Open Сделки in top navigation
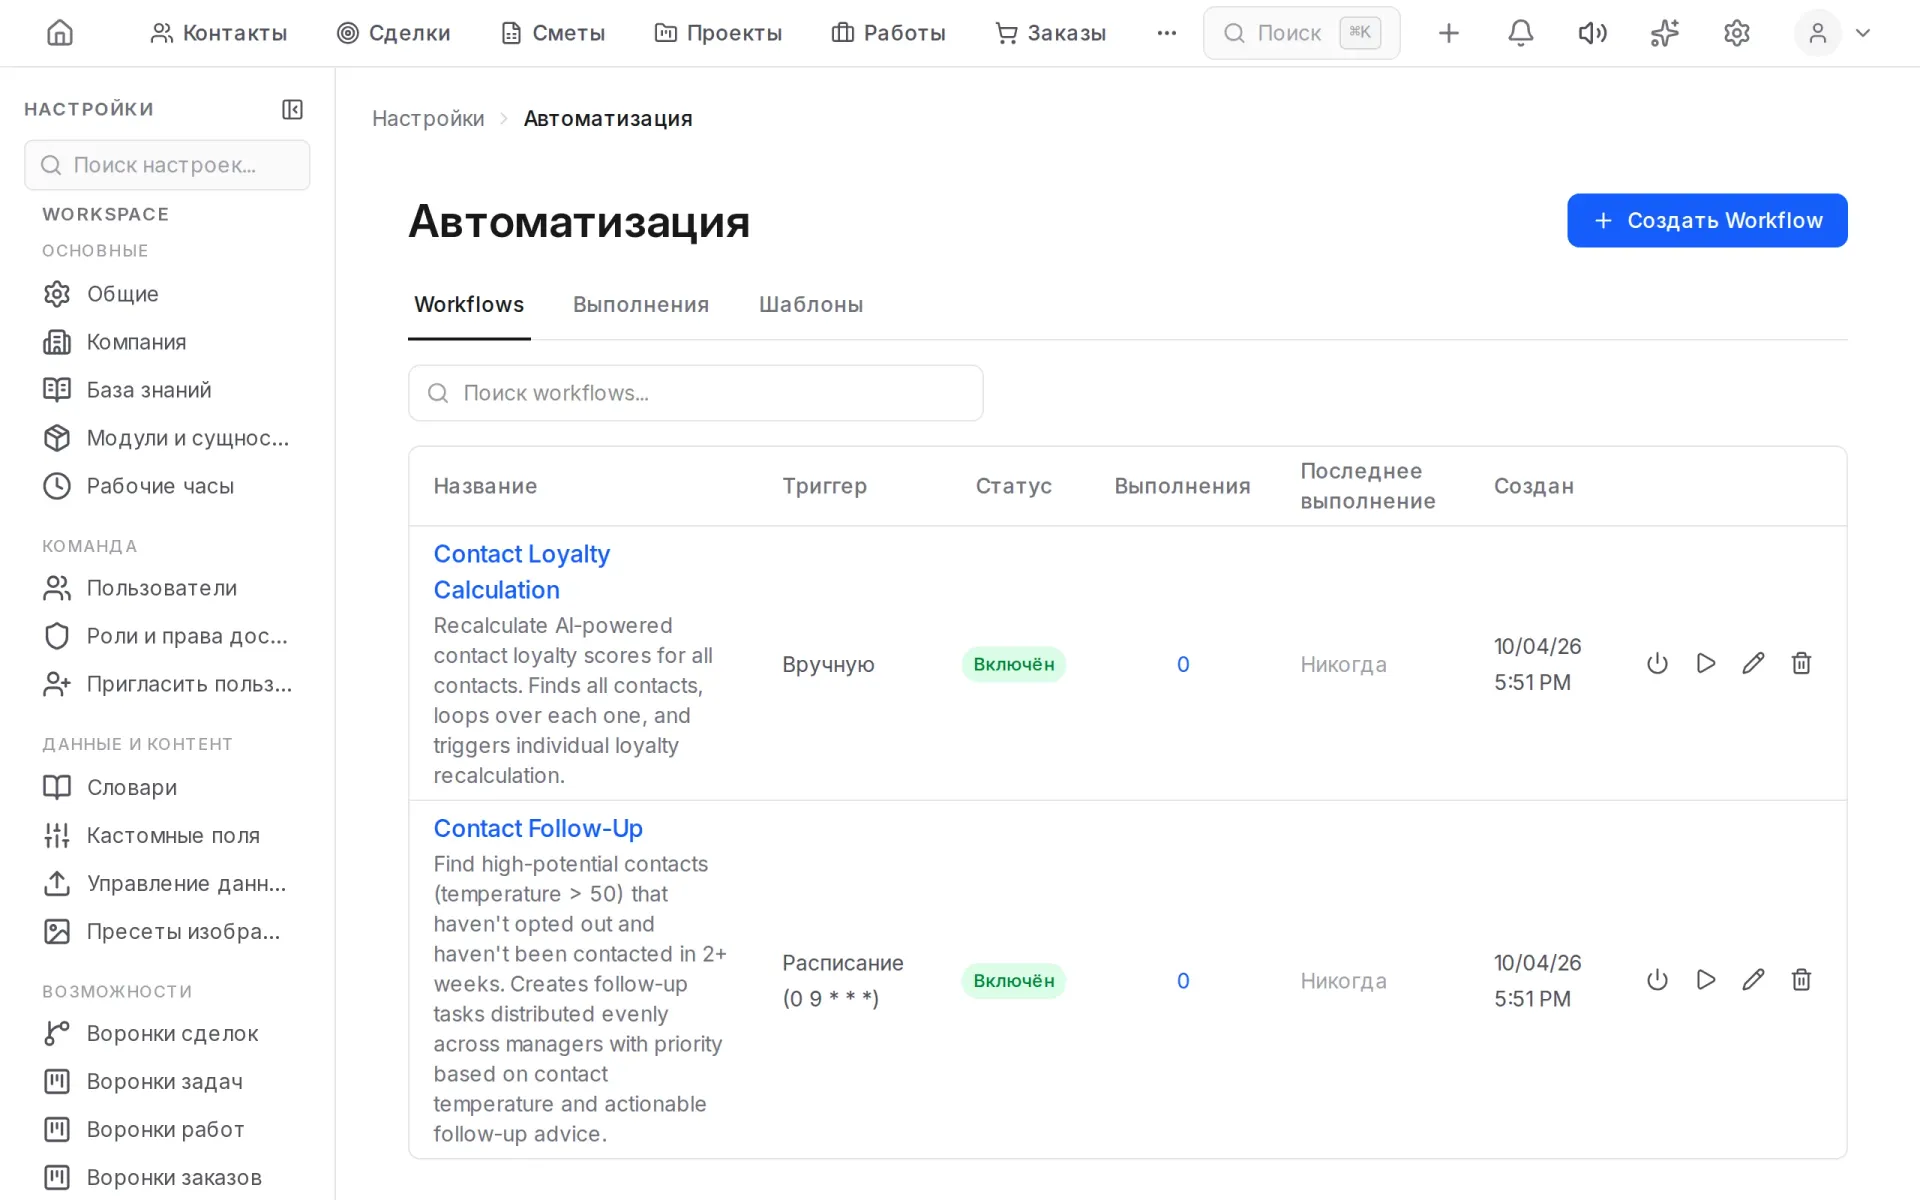The image size is (1920, 1200). 393,33
